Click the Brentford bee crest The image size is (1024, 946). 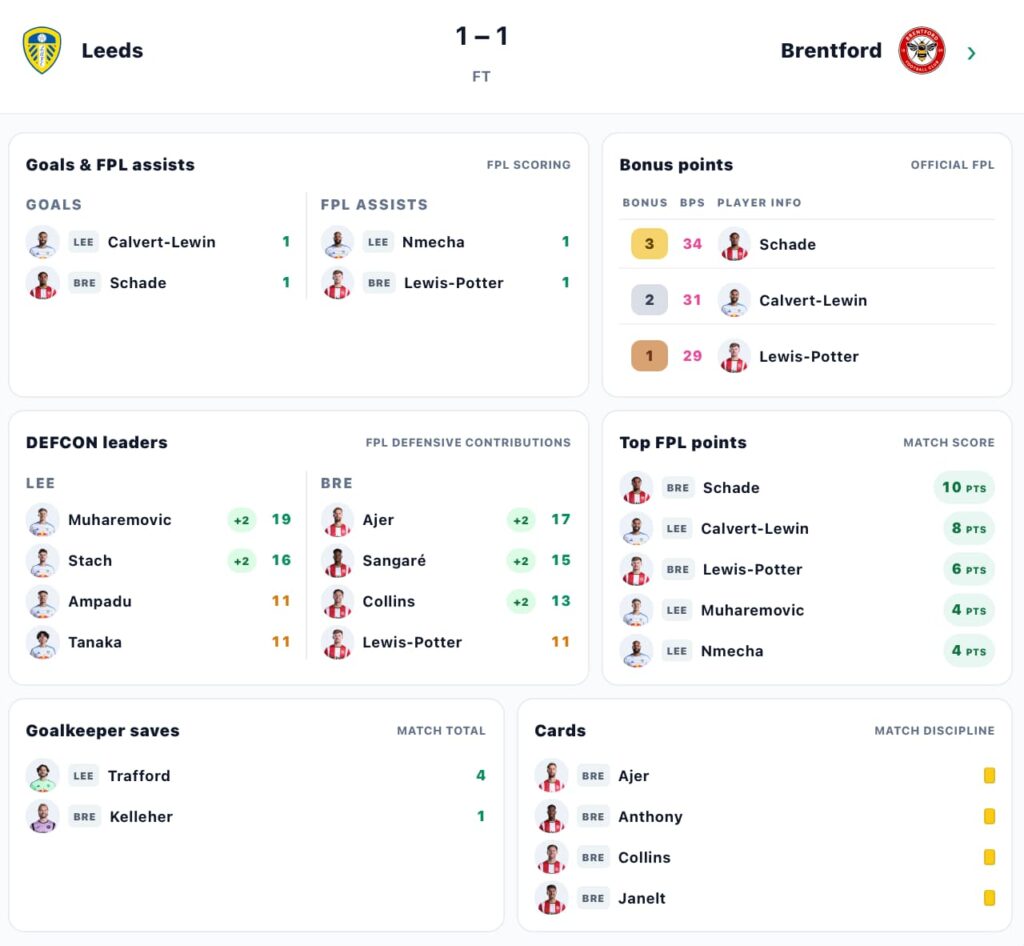tap(921, 50)
